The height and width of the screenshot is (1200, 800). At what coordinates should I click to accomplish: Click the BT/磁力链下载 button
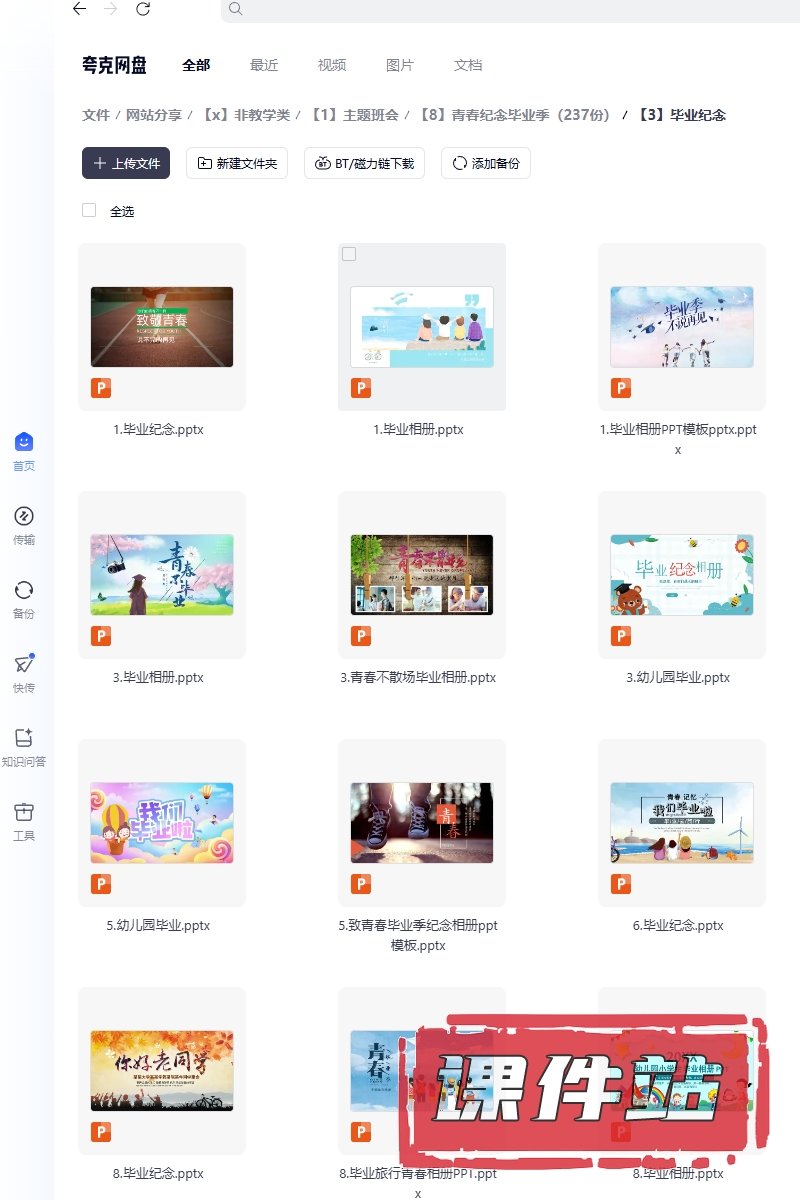tap(365, 163)
